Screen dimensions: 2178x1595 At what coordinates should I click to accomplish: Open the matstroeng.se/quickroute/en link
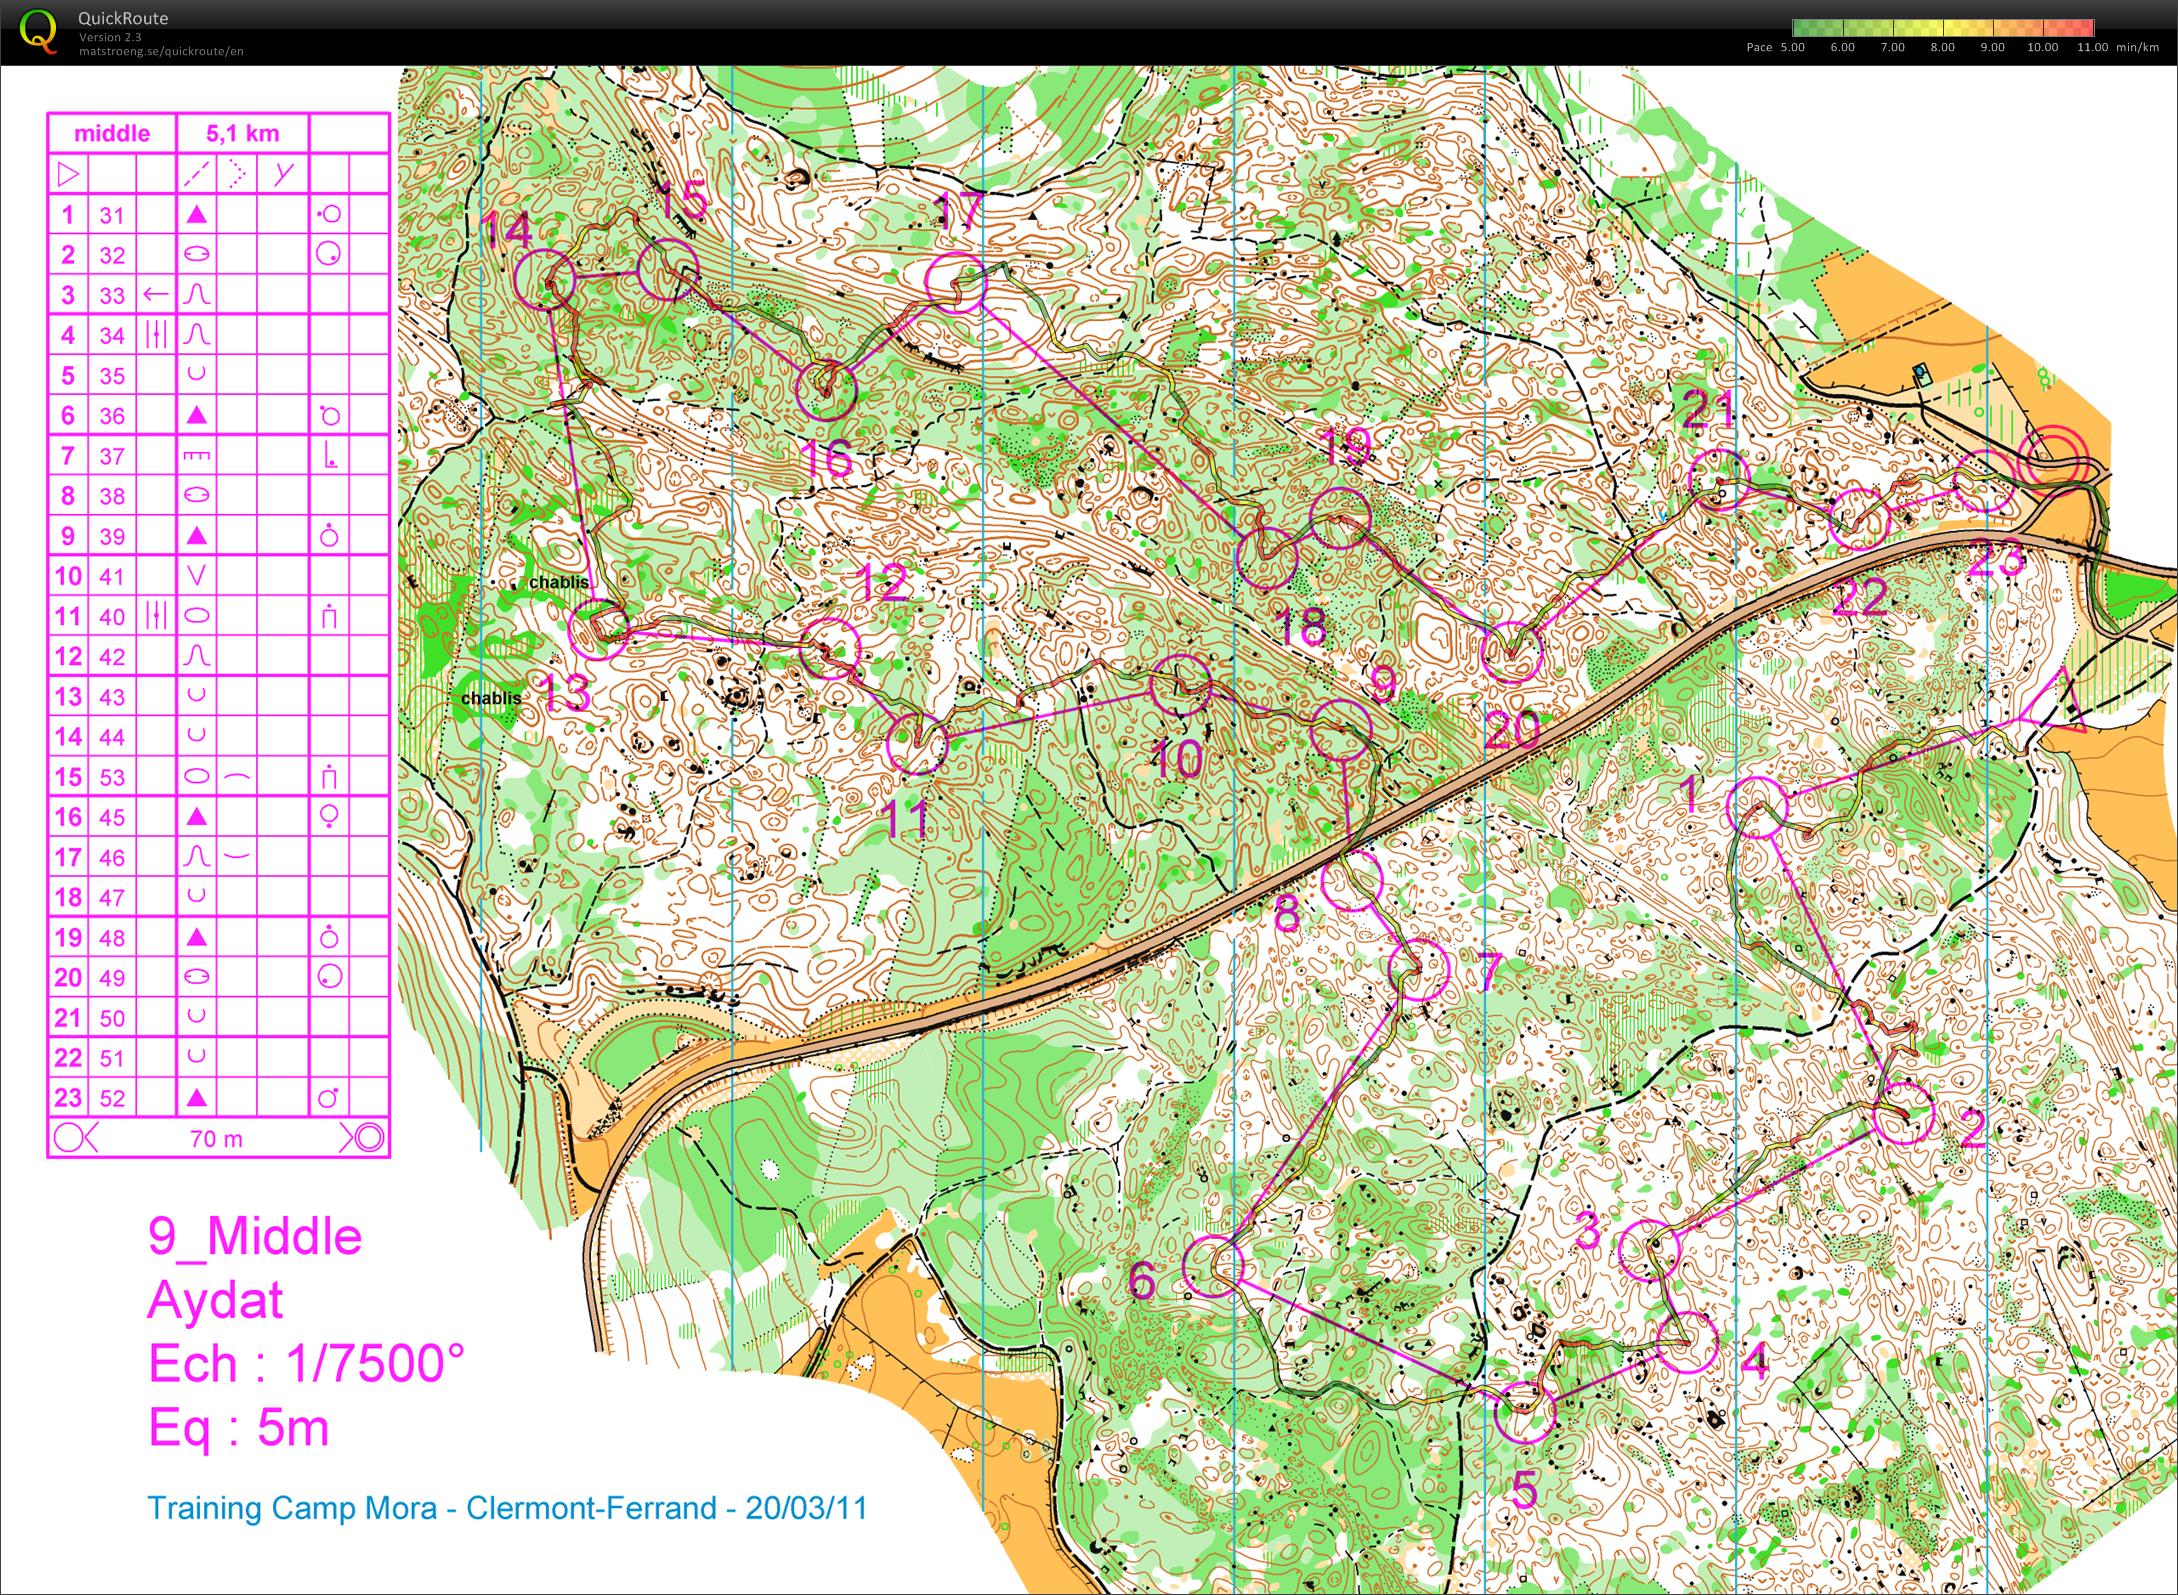[161, 51]
